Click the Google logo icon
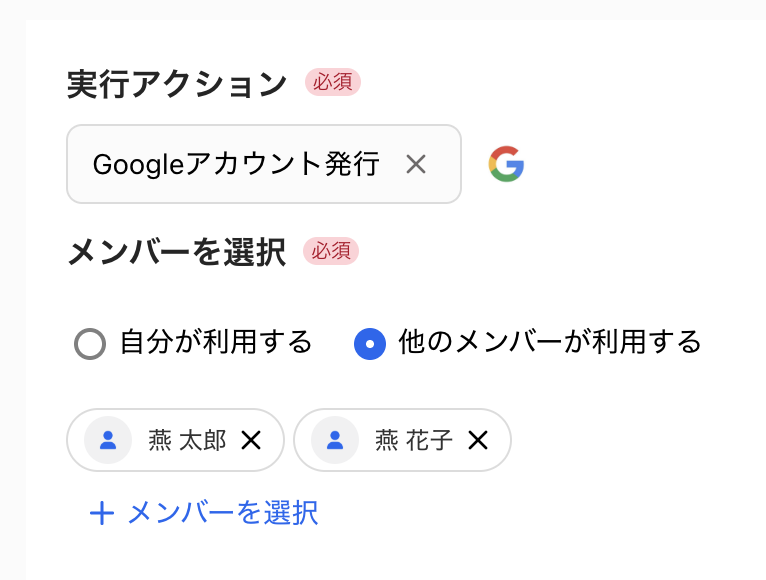 pyautogui.click(x=506, y=164)
